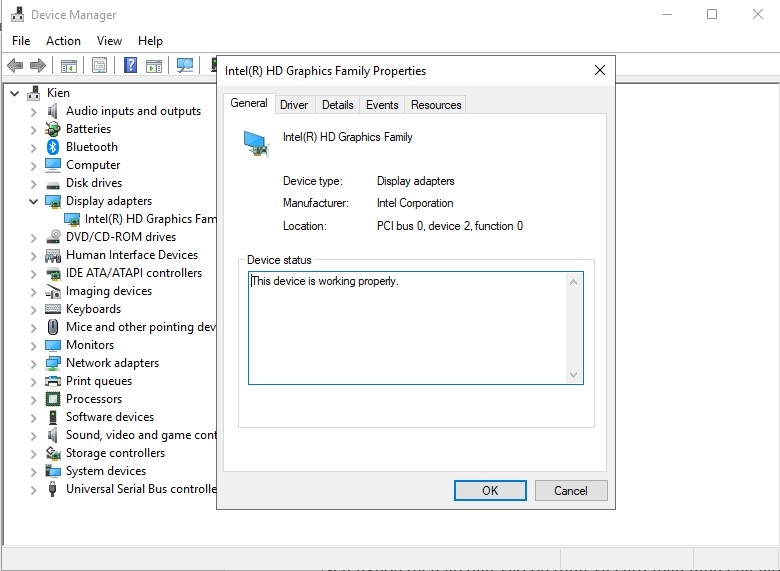Open the Action menu
Screen dimensions: 780x571
(63, 41)
